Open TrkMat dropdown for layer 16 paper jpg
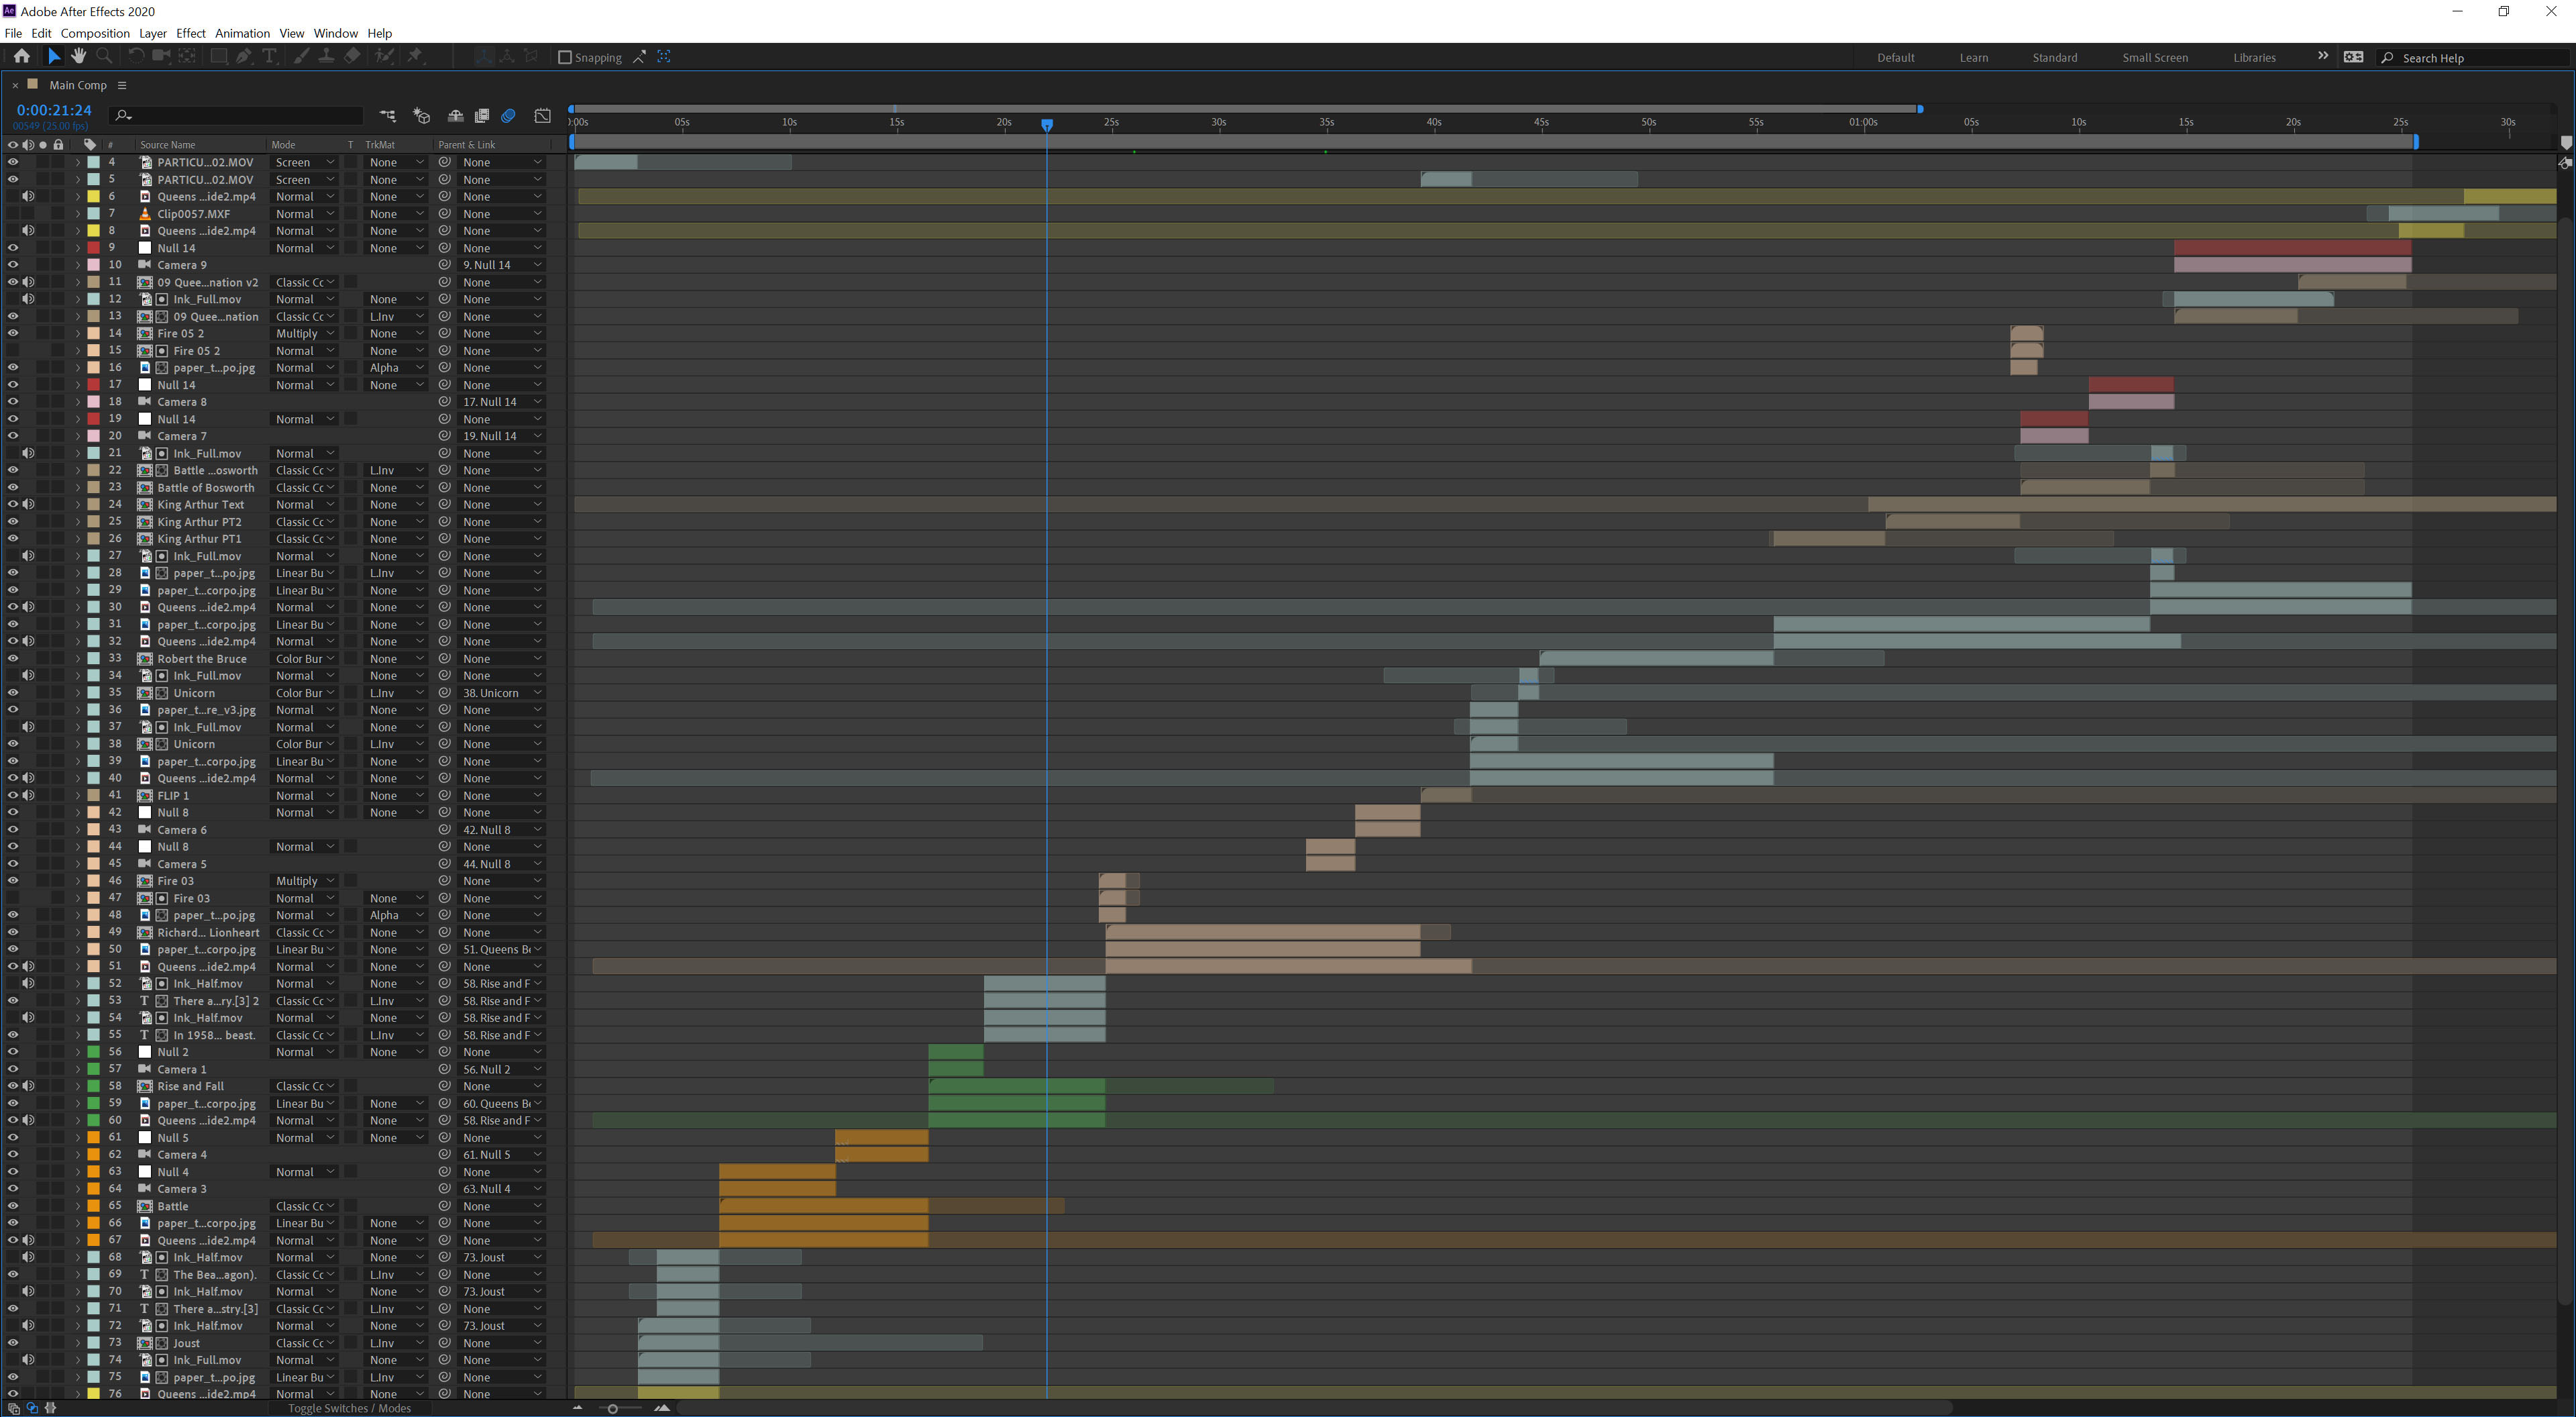Image resolution: width=2576 pixels, height=1417 pixels. click(x=397, y=367)
